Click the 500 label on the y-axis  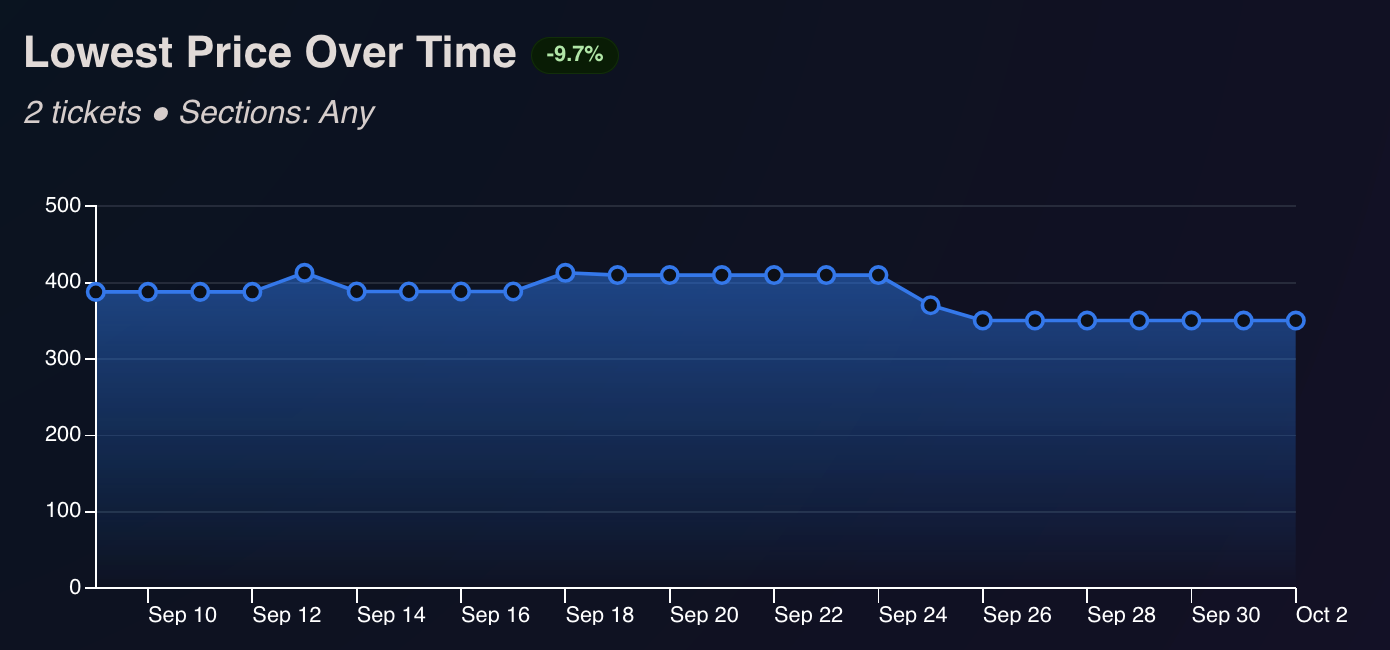(x=63, y=206)
